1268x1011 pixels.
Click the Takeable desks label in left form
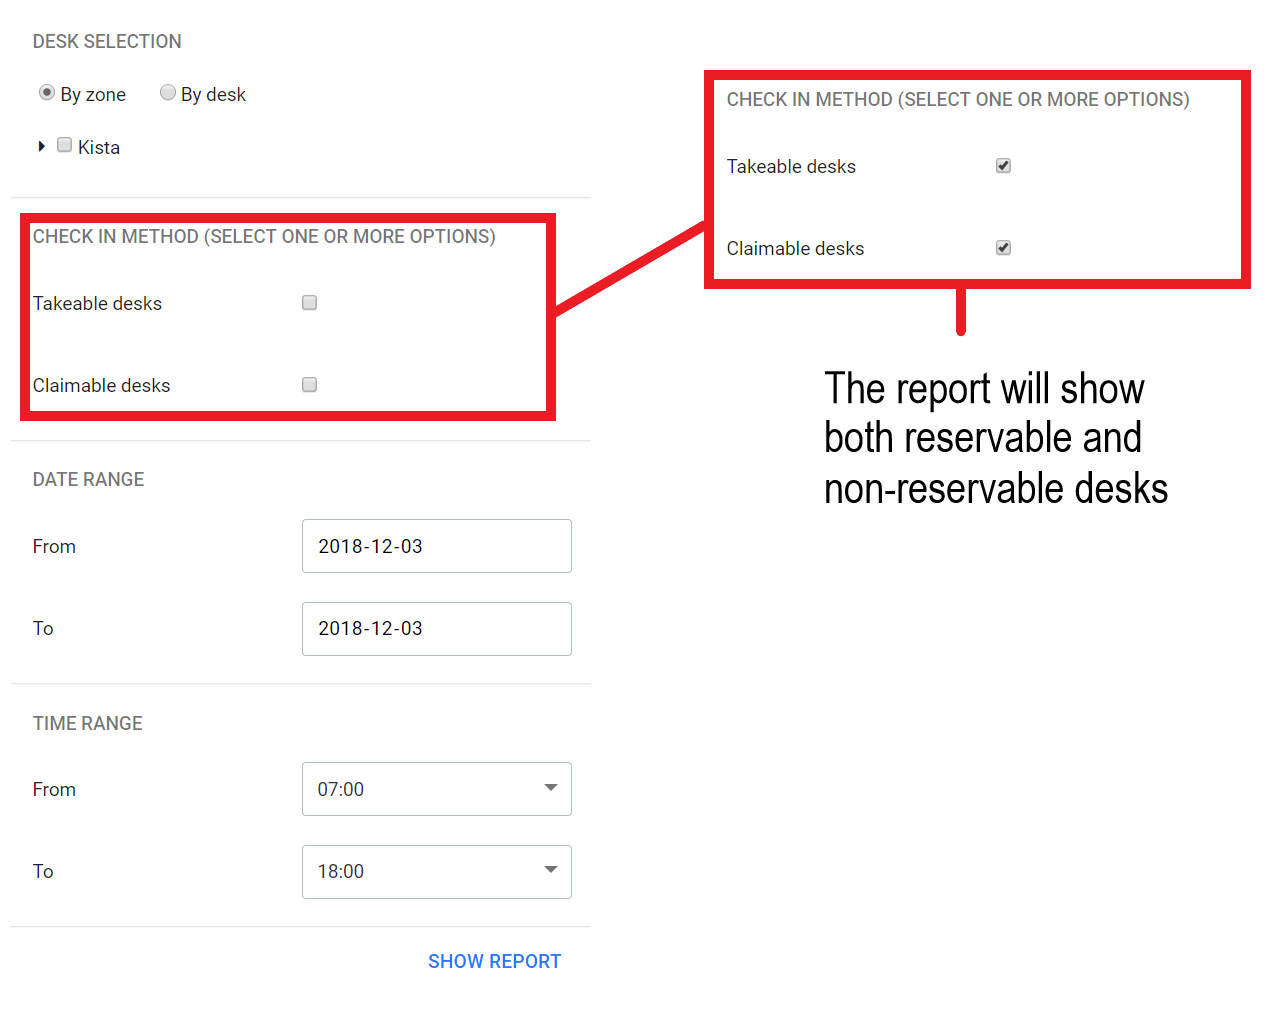pyautogui.click(x=97, y=303)
